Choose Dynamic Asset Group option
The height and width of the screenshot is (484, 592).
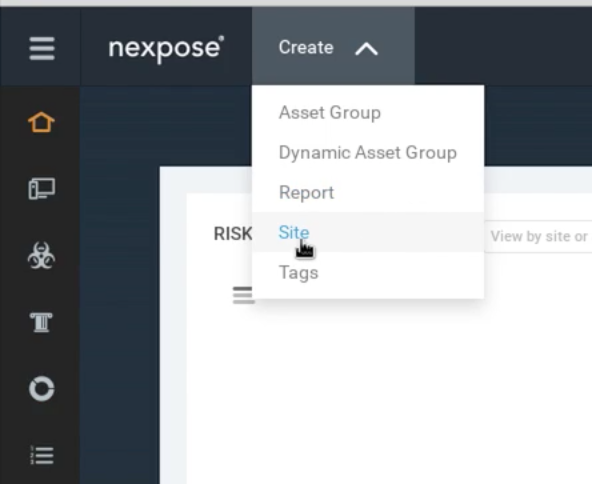(368, 153)
